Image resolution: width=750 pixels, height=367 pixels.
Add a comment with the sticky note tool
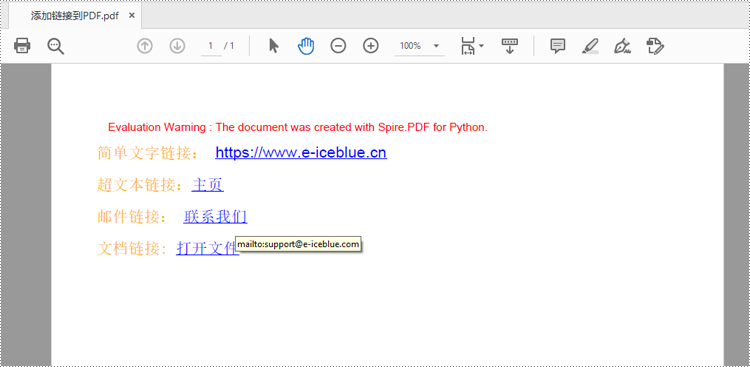coord(558,46)
